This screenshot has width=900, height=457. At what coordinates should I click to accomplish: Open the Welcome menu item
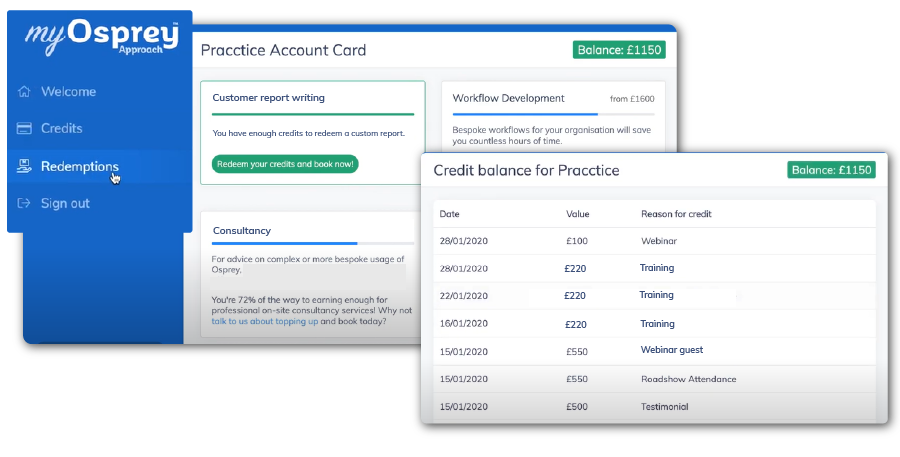tap(68, 92)
